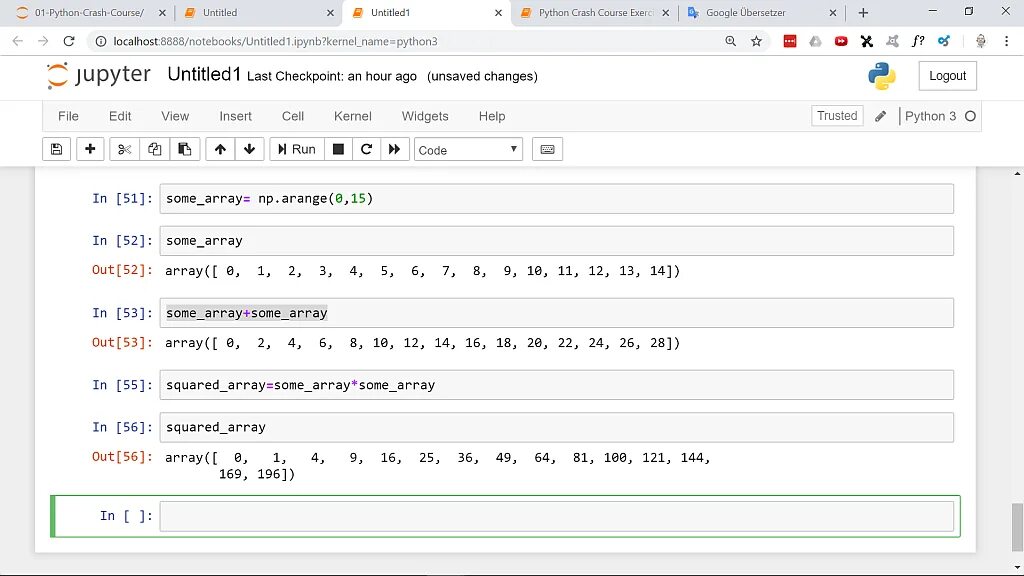The width and height of the screenshot is (1024, 576).
Task: Click Out[53] array output text
Action: (x=423, y=343)
